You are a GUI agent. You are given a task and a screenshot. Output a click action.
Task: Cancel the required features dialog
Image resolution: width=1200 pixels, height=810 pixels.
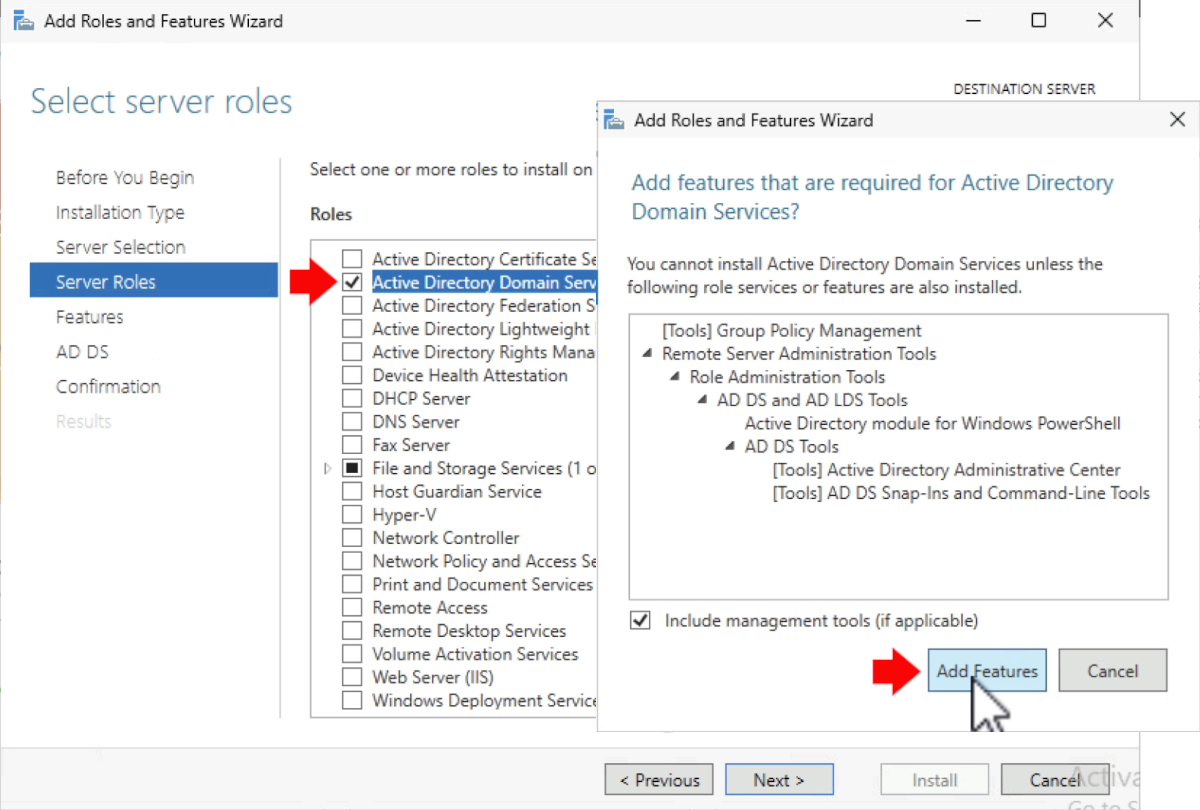click(1112, 670)
